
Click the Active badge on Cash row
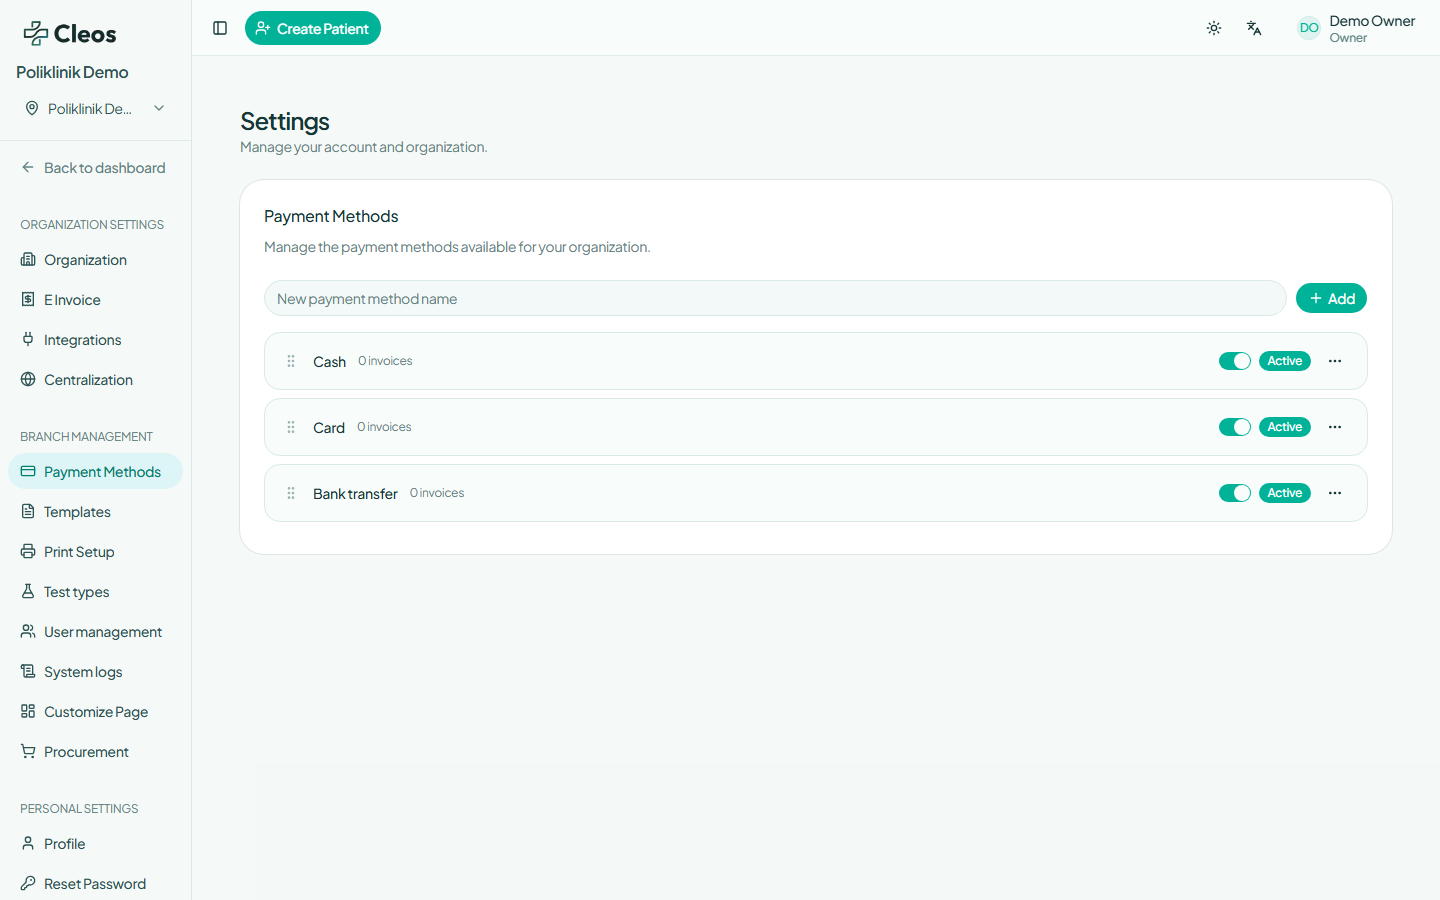click(1285, 361)
